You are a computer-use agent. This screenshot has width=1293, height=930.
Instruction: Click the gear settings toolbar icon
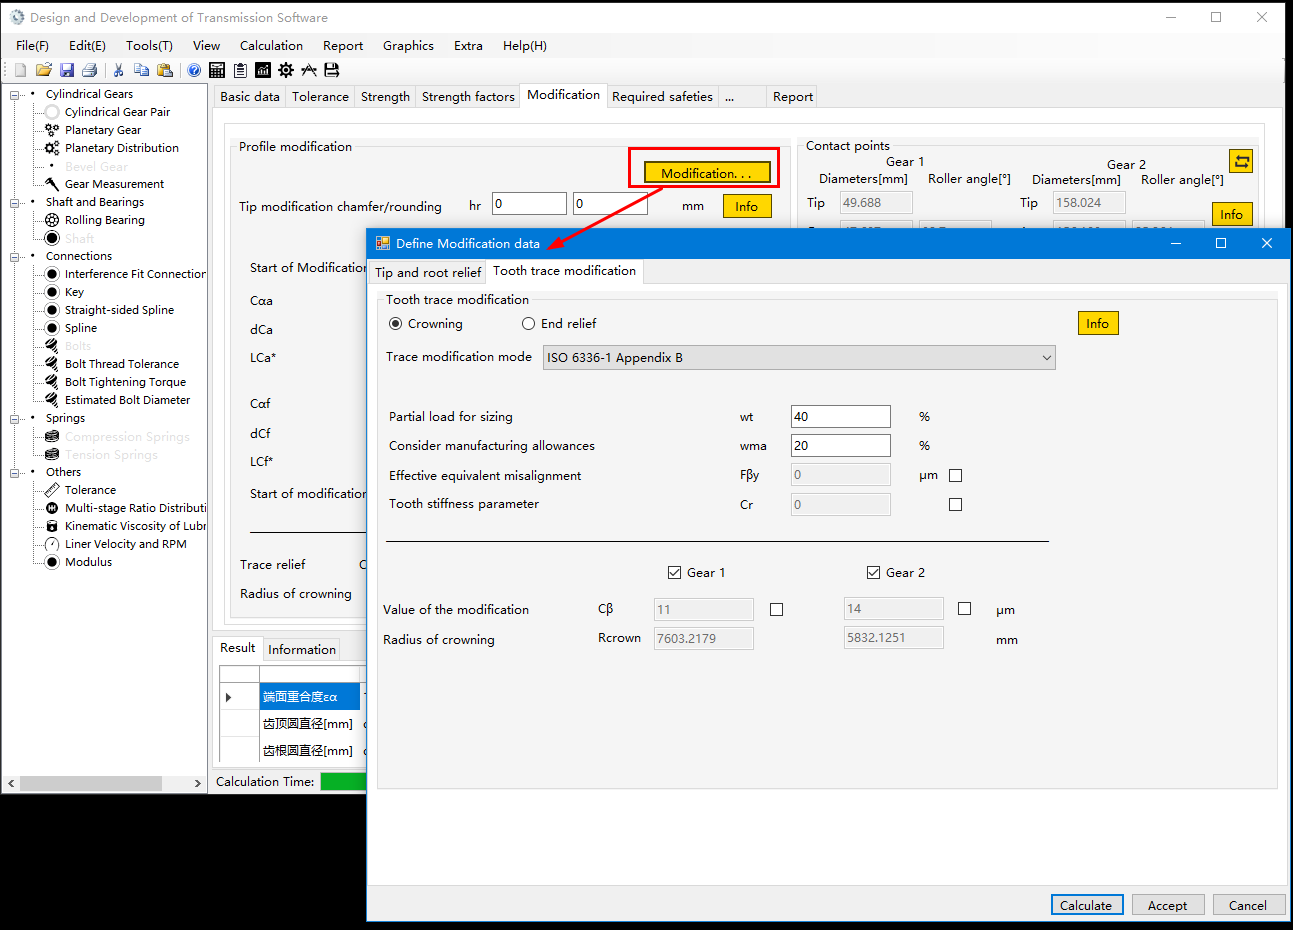pos(286,70)
